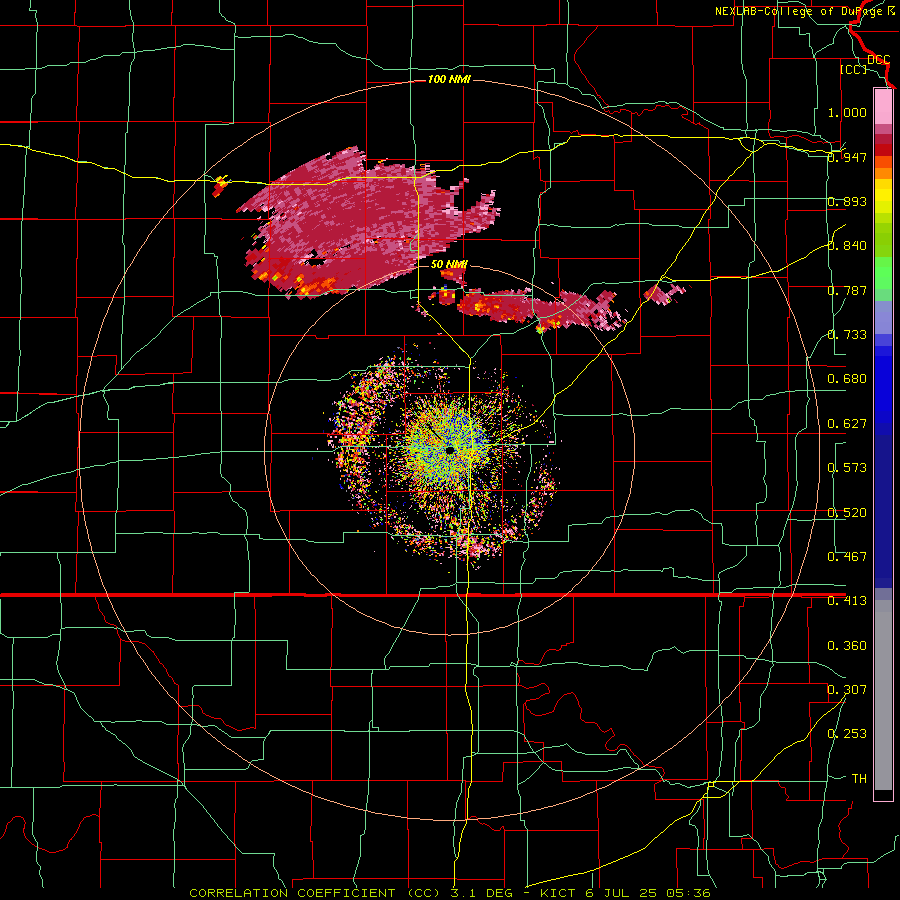Select the 0.893 legend value

(847, 201)
